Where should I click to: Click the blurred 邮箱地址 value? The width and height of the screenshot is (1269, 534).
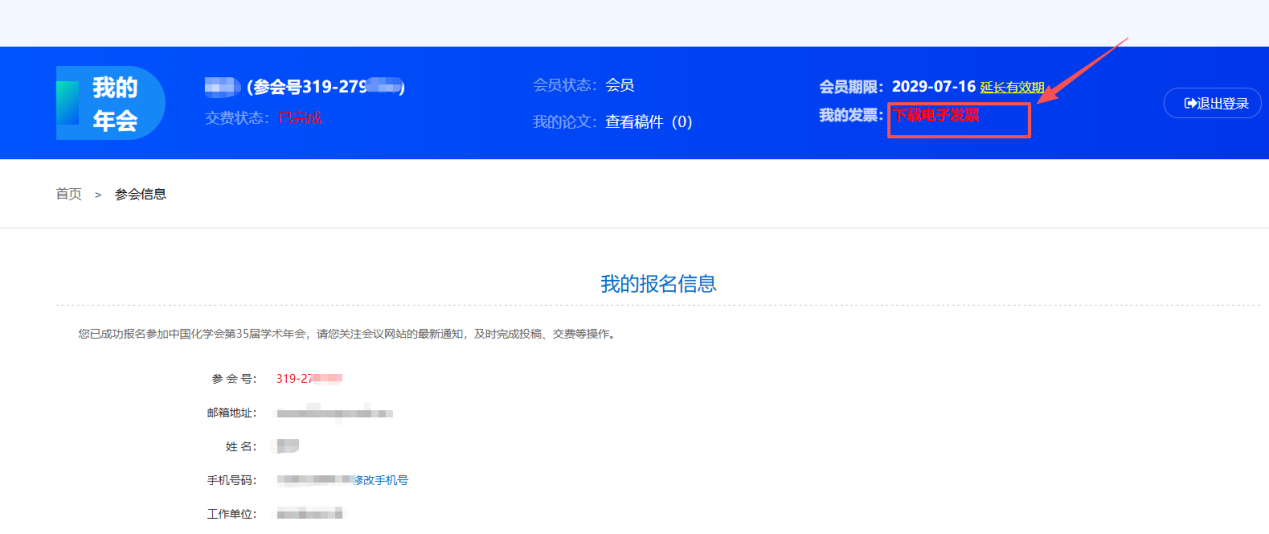(x=334, y=412)
